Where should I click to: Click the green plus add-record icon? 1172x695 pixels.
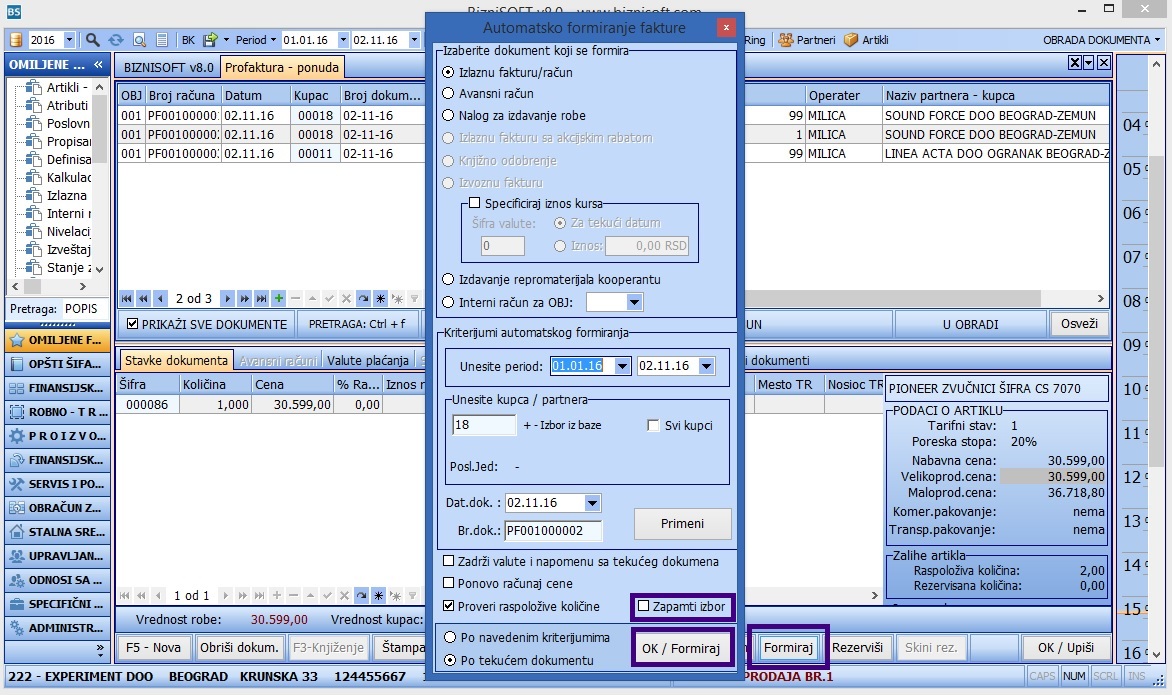point(279,298)
